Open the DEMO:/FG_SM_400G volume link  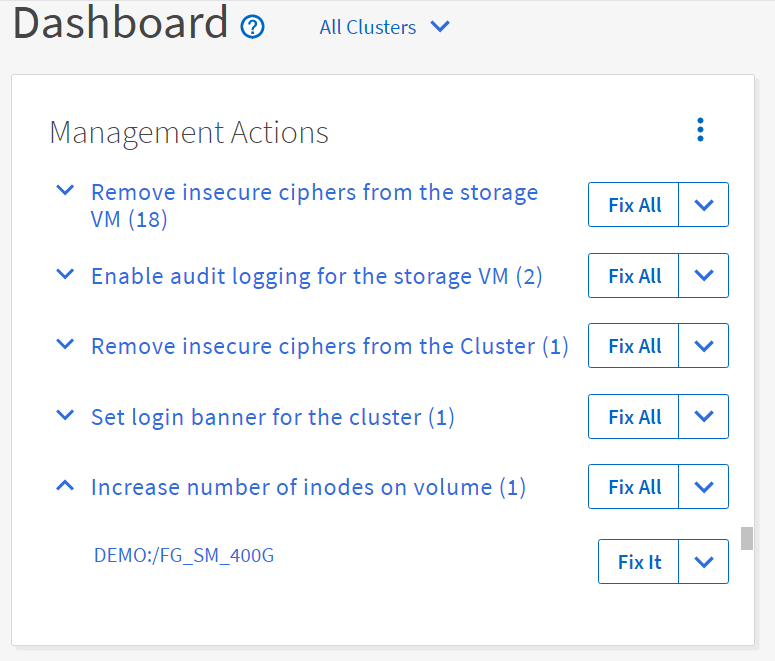(184, 555)
